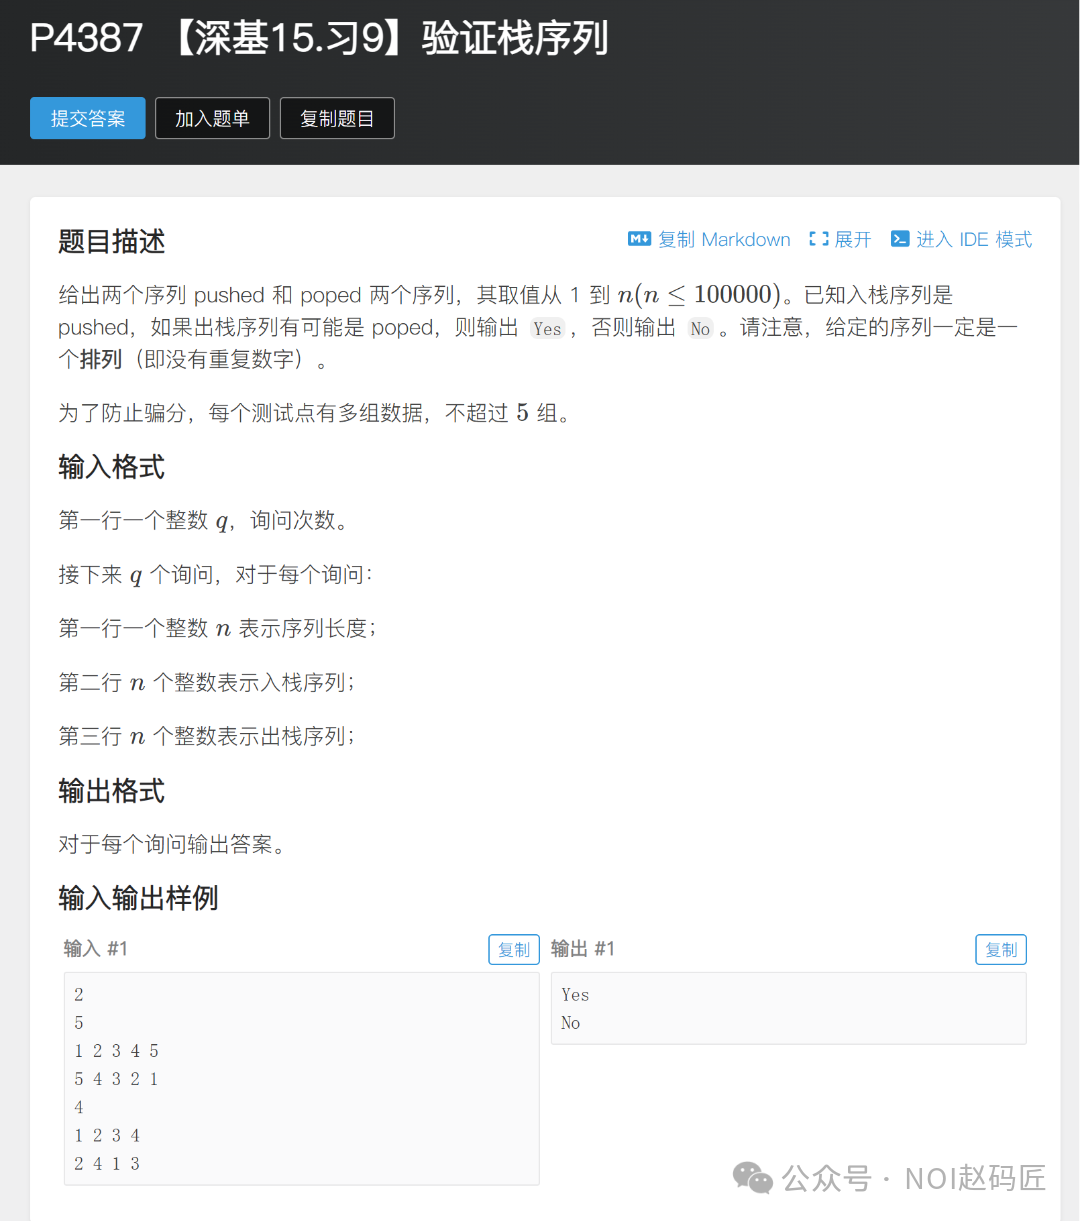Copy sample input #1 using 复制
The image size is (1080, 1221).
click(514, 949)
